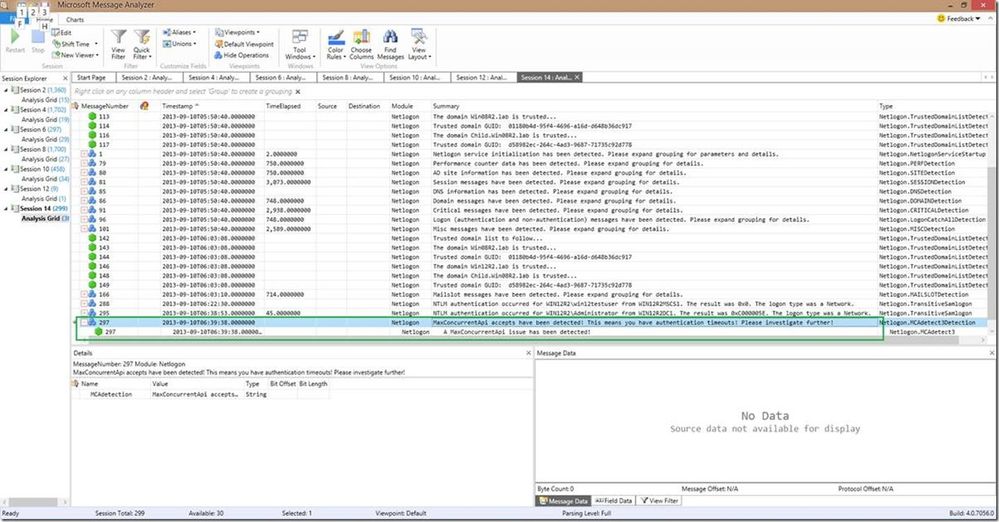Open the Quick Filter tool
Viewport: 999px width, 522px height.
click(x=141, y=44)
